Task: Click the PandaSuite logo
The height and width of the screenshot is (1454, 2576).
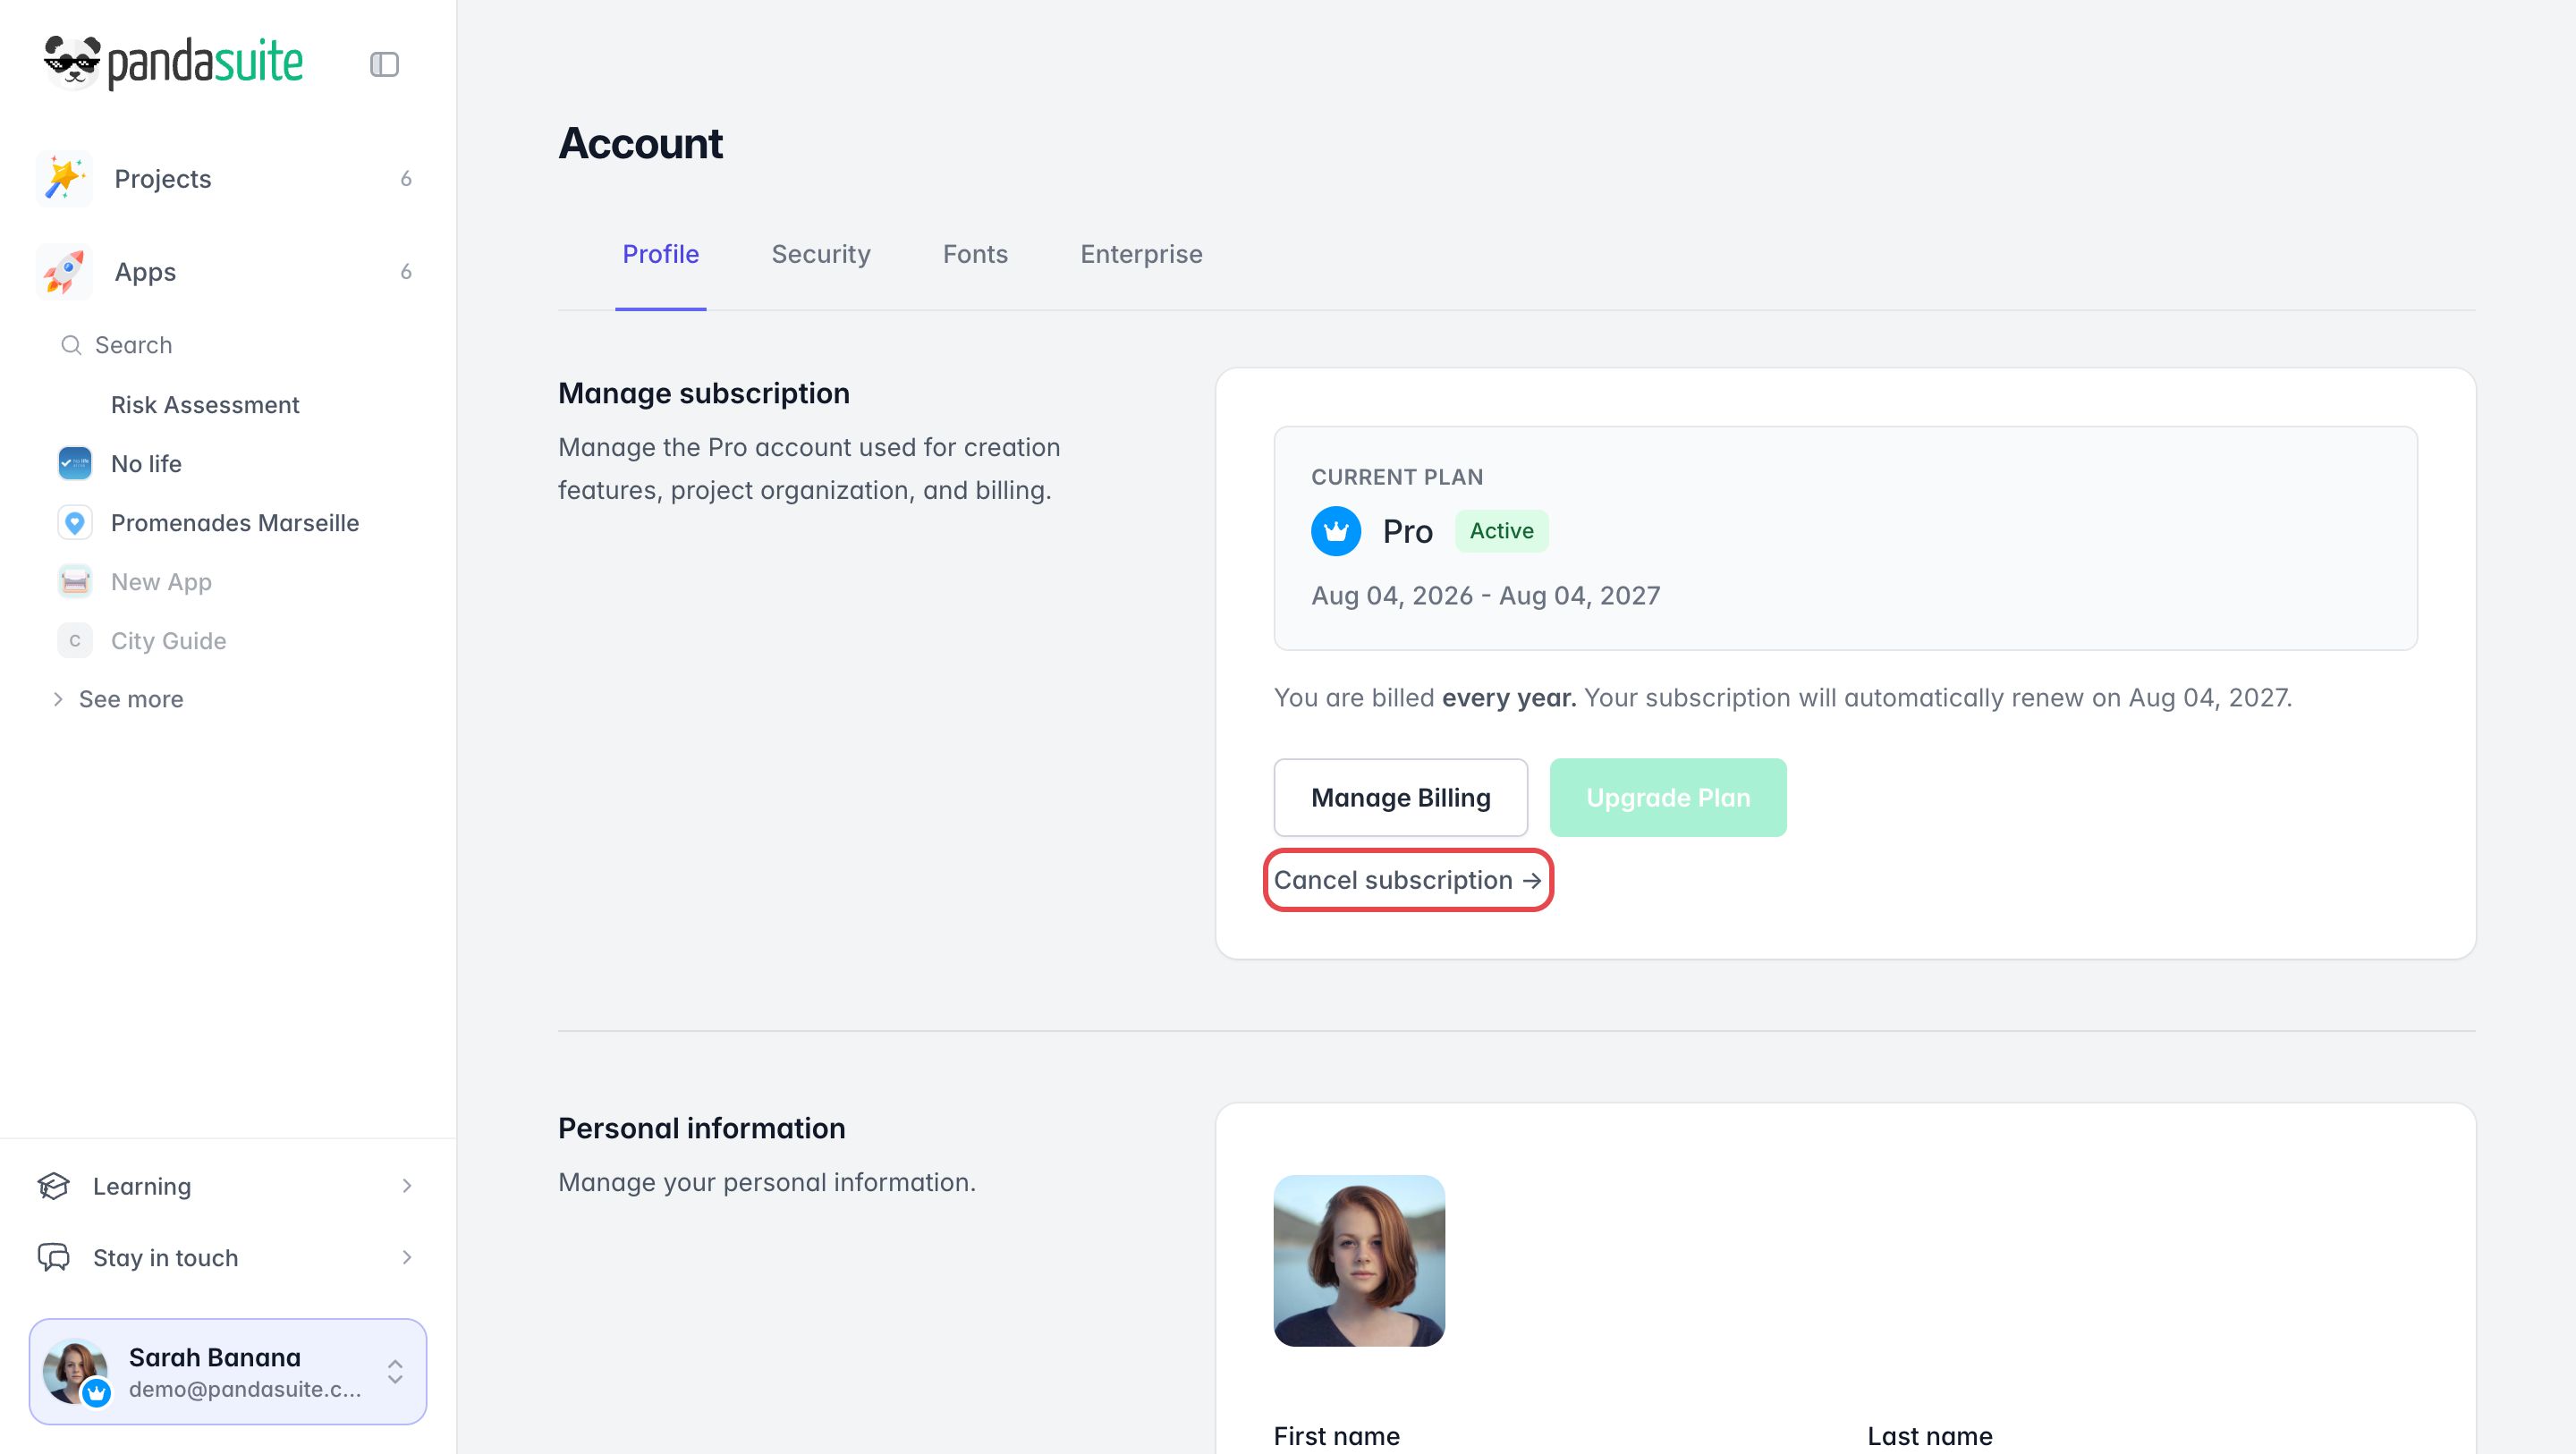Action: [173, 63]
